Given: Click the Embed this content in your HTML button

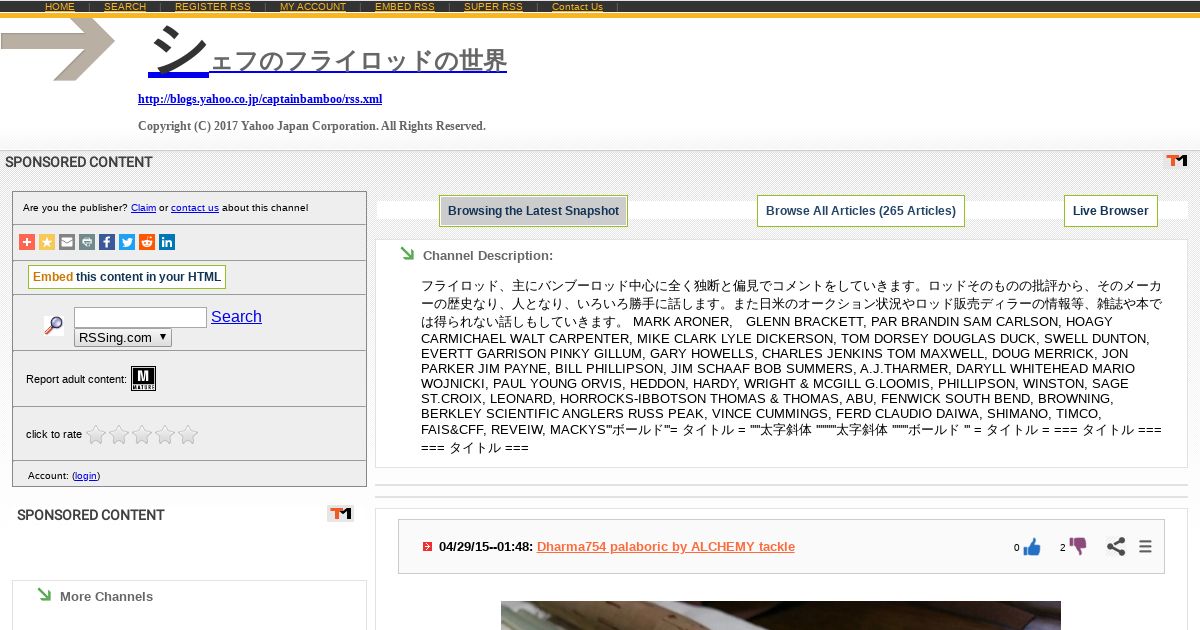Looking at the screenshot, I should pyautogui.click(x=127, y=277).
